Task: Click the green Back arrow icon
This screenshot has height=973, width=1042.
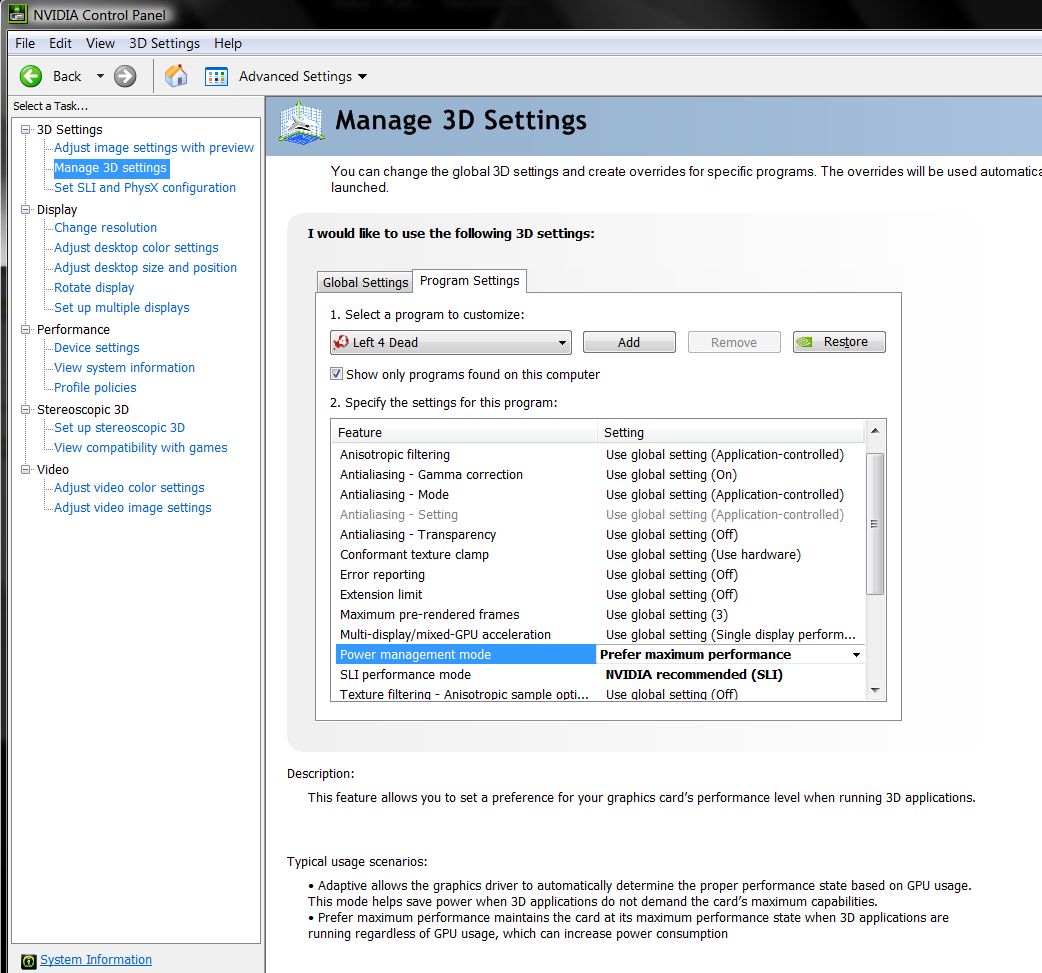Action: [31, 76]
